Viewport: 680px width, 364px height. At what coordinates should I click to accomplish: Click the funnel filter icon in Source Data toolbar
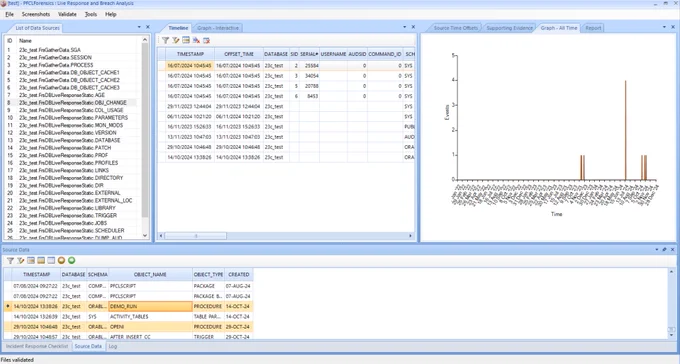[10, 260]
